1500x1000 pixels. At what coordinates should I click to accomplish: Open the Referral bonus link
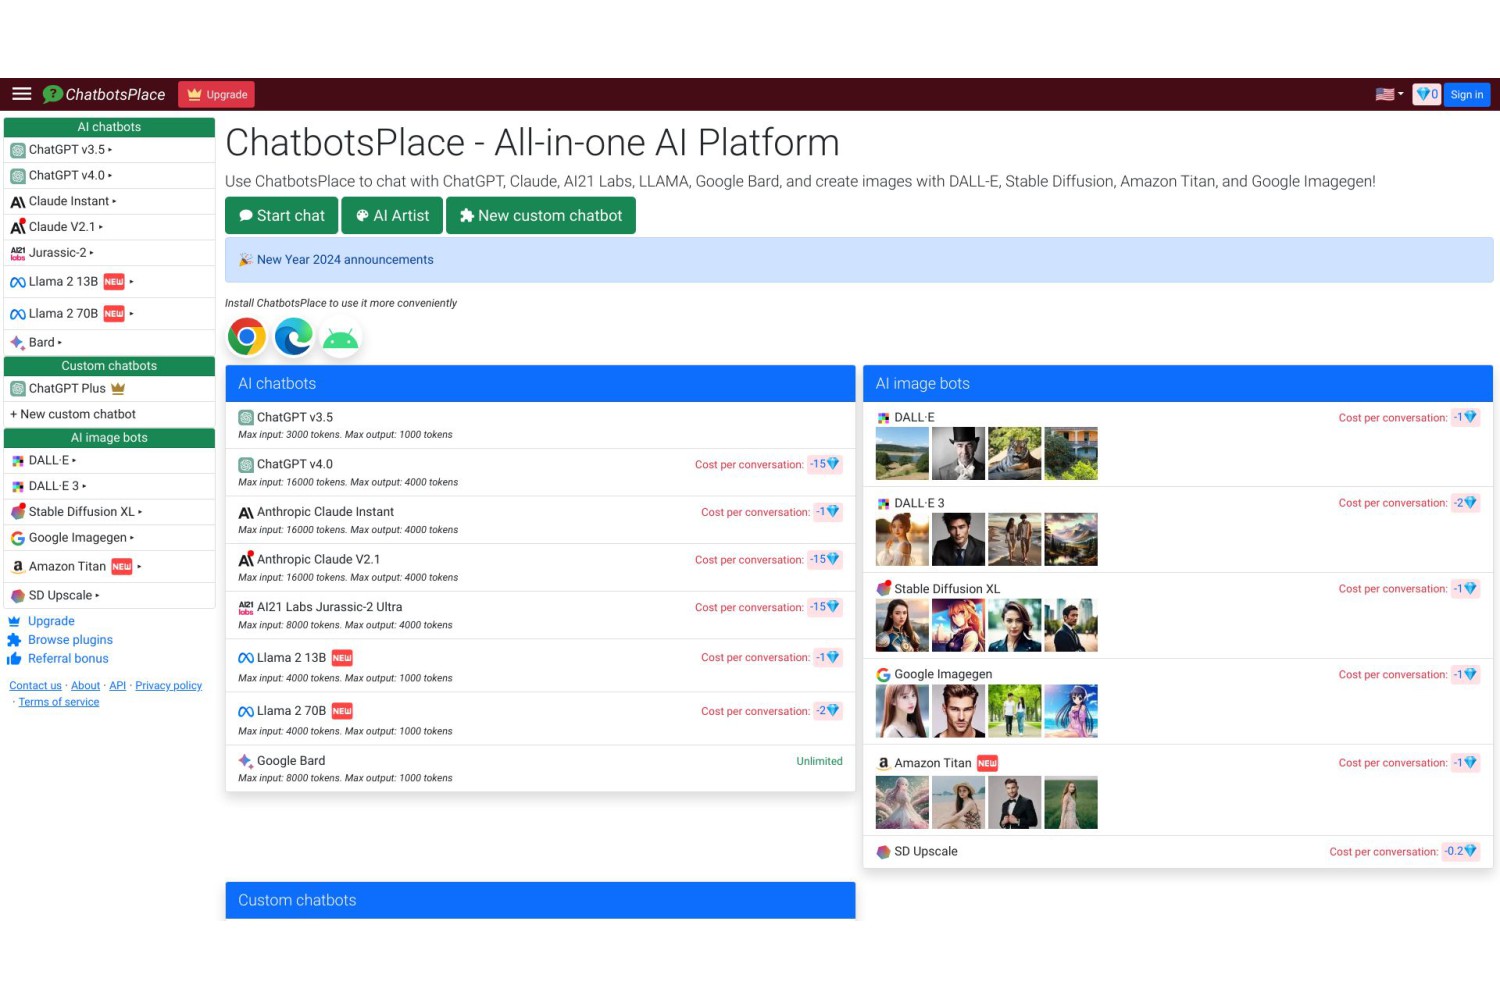67,659
